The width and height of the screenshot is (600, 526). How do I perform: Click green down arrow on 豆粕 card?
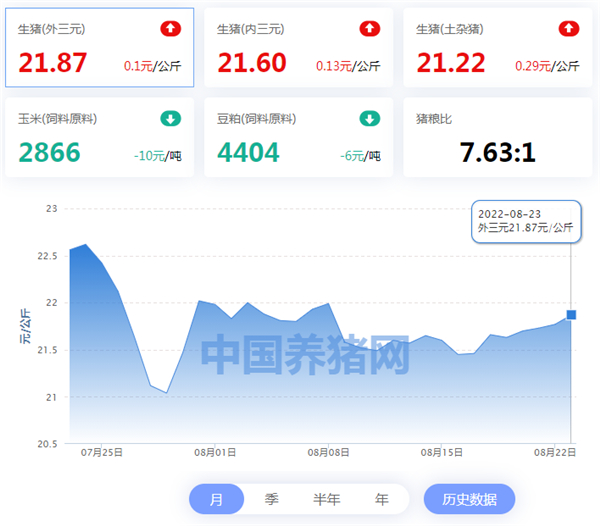370,119
